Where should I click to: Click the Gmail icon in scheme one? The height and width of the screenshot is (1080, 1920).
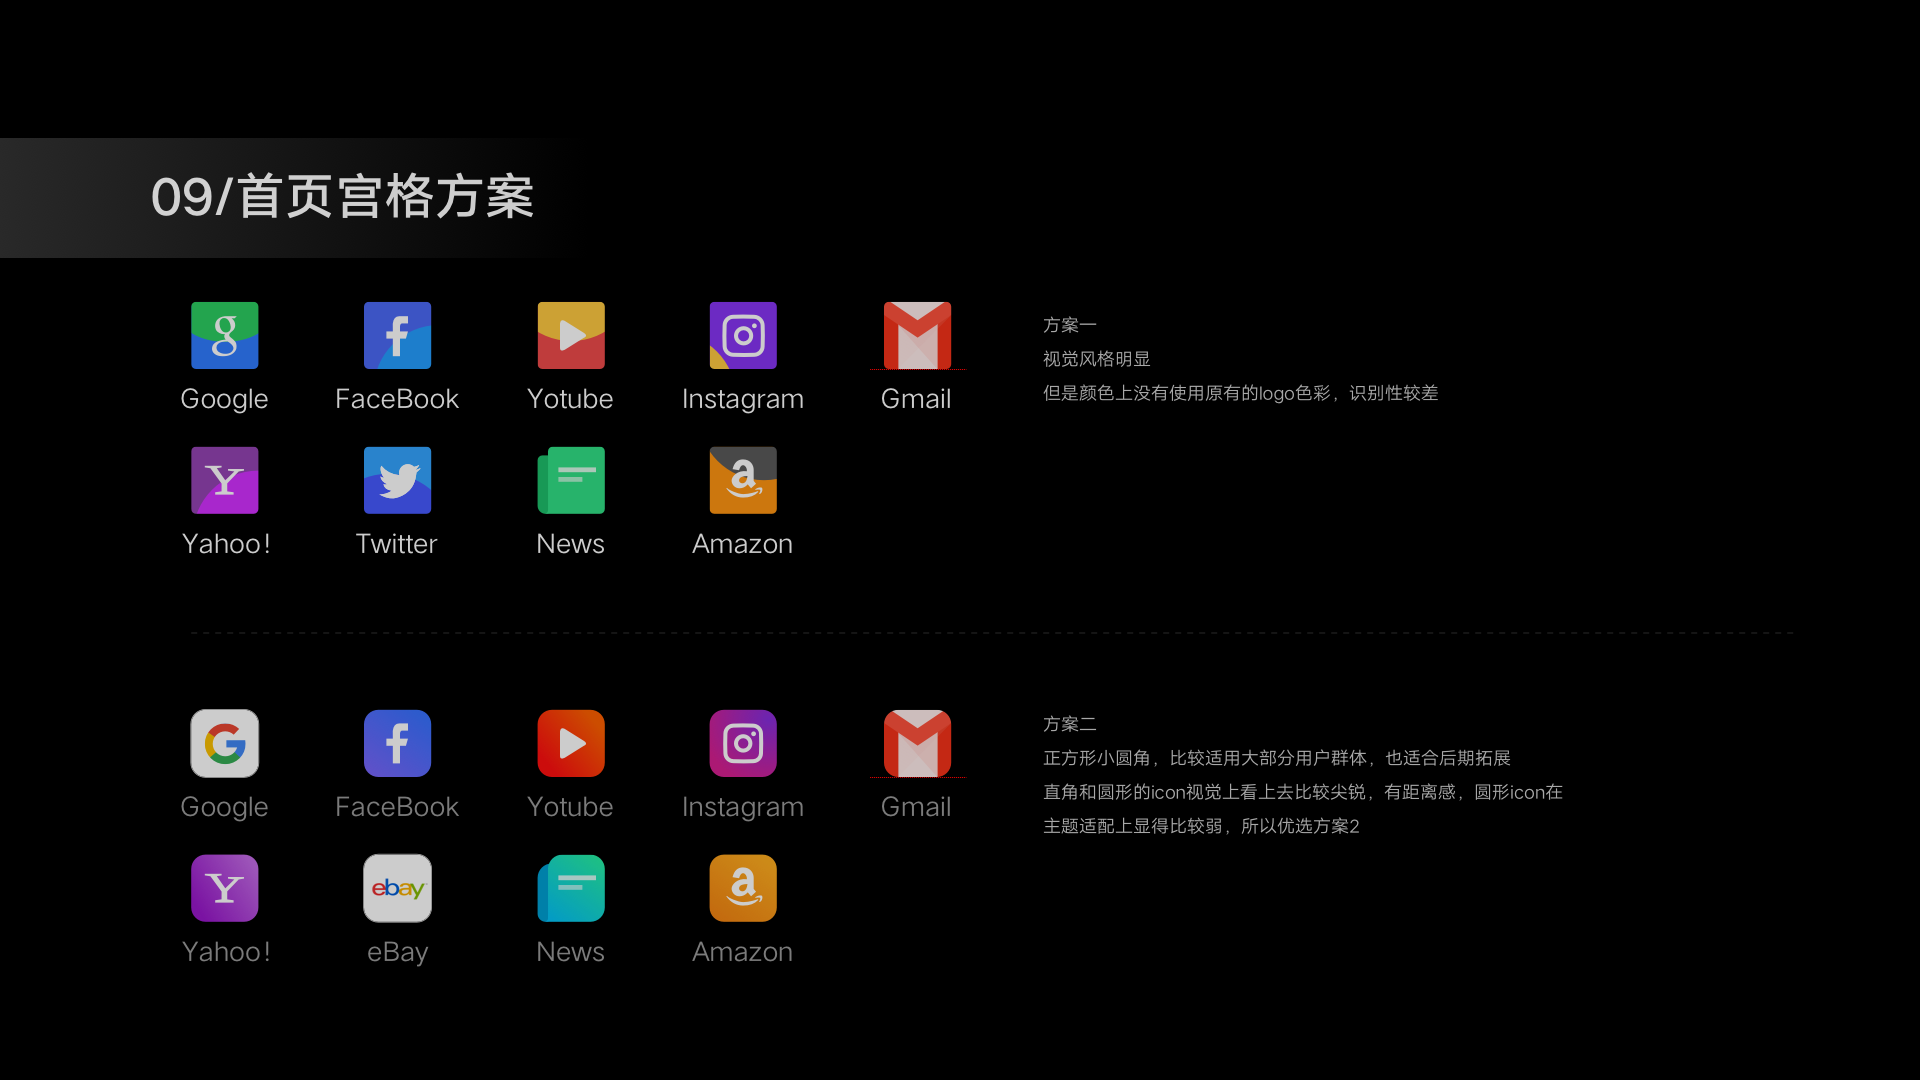(x=917, y=335)
